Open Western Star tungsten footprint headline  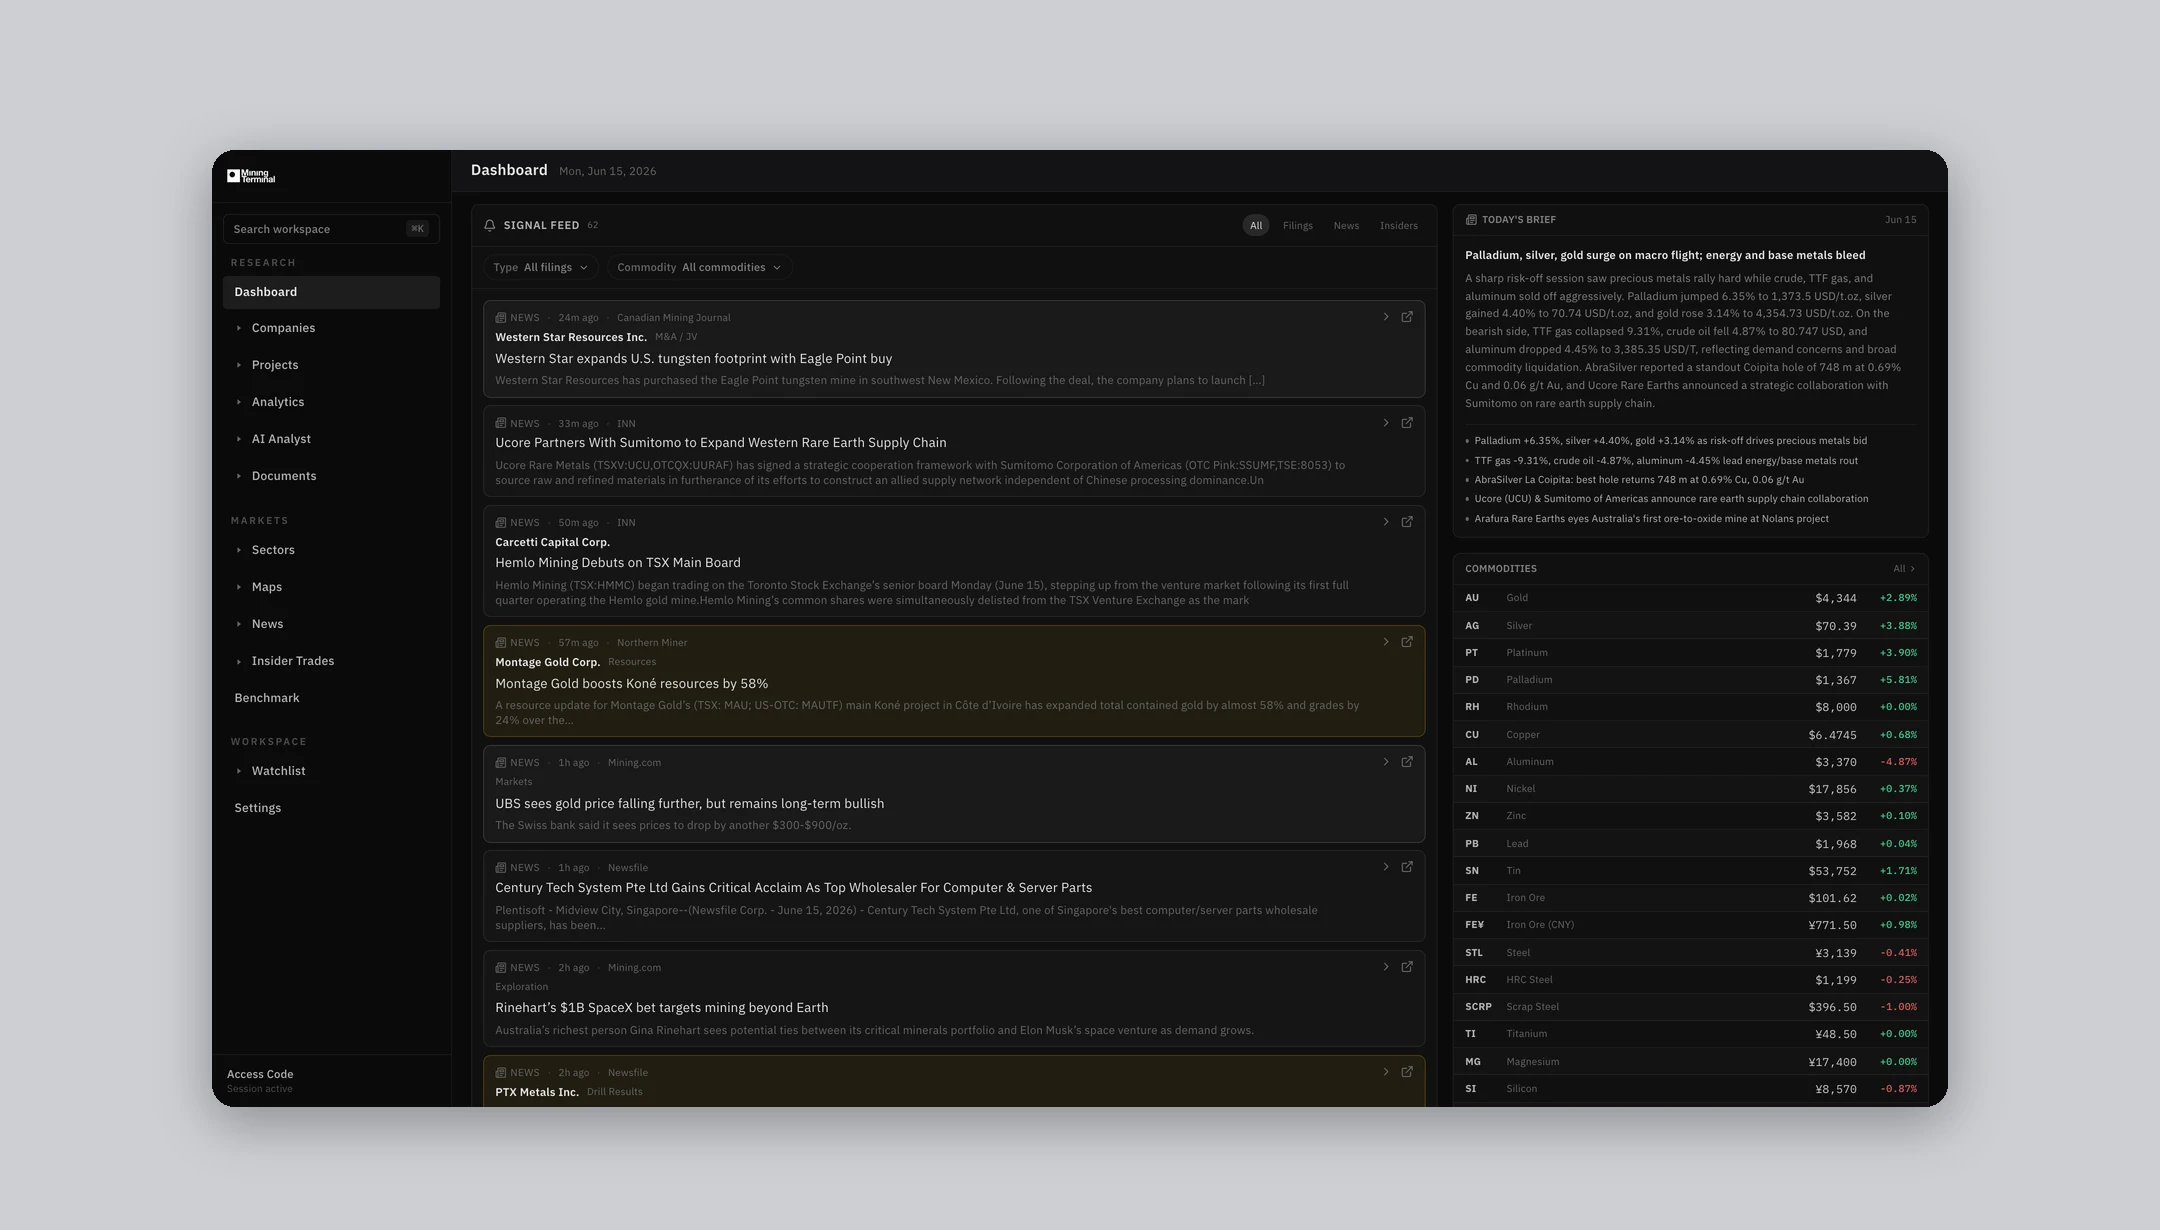click(693, 359)
